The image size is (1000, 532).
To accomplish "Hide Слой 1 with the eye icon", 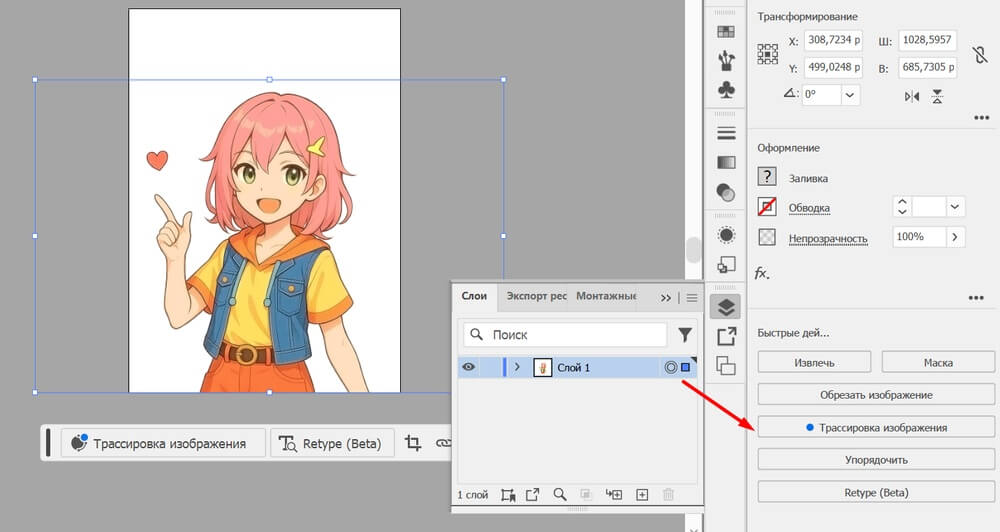I will tap(468, 367).
